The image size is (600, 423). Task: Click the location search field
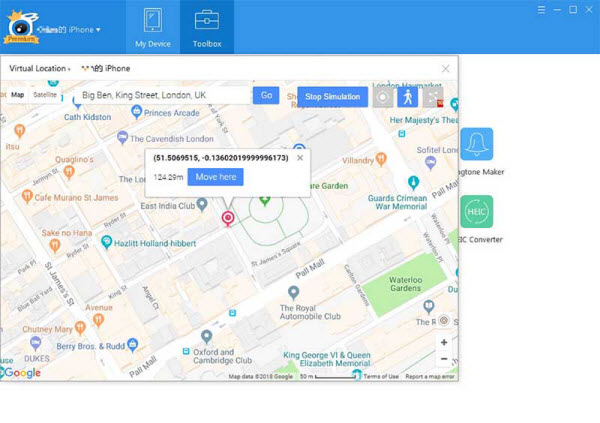click(163, 95)
